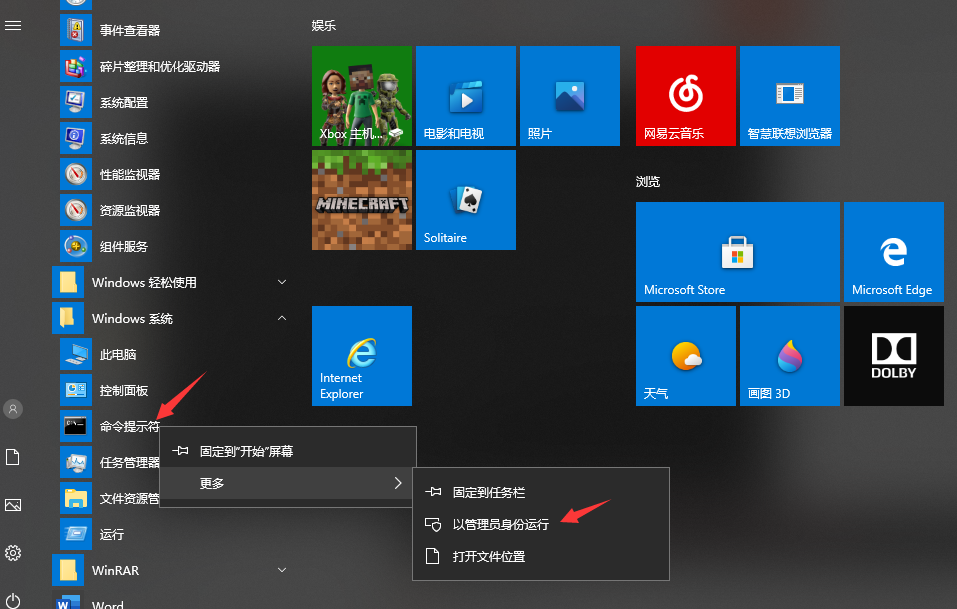The width and height of the screenshot is (957, 609).
Task: Open the 画图 3D tile
Action: [790, 356]
